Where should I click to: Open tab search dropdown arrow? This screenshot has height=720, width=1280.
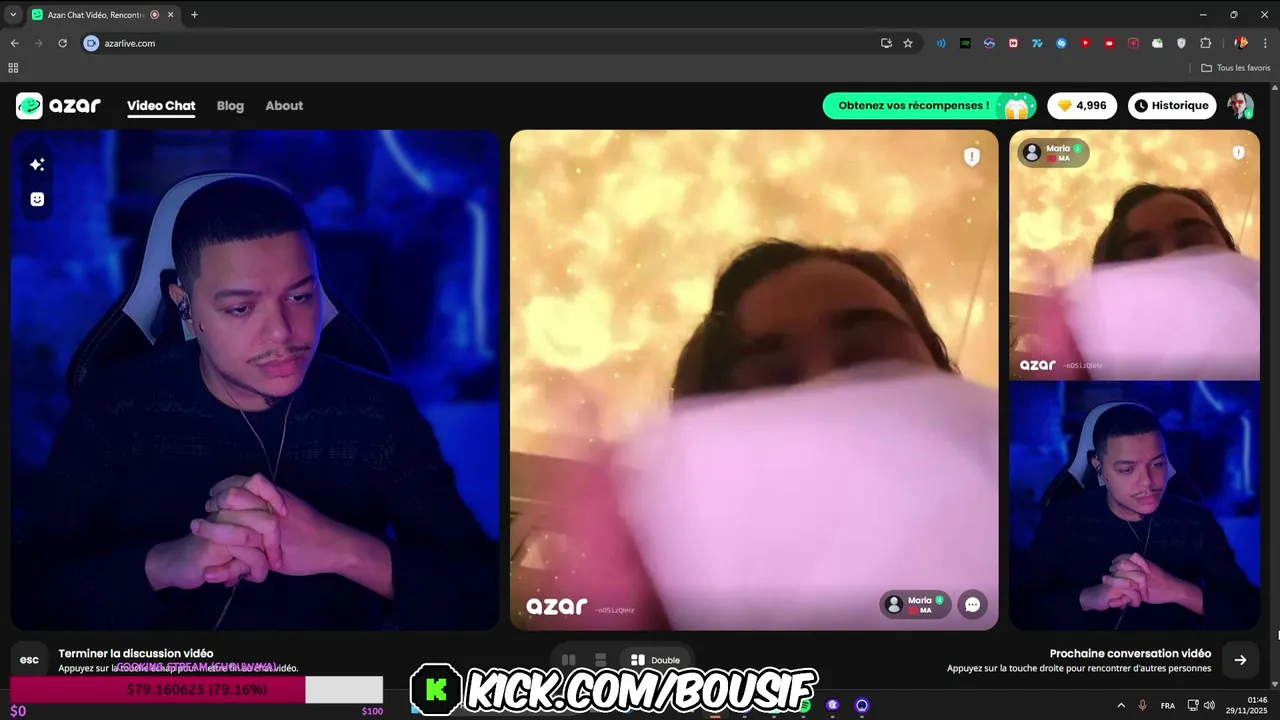point(13,14)
